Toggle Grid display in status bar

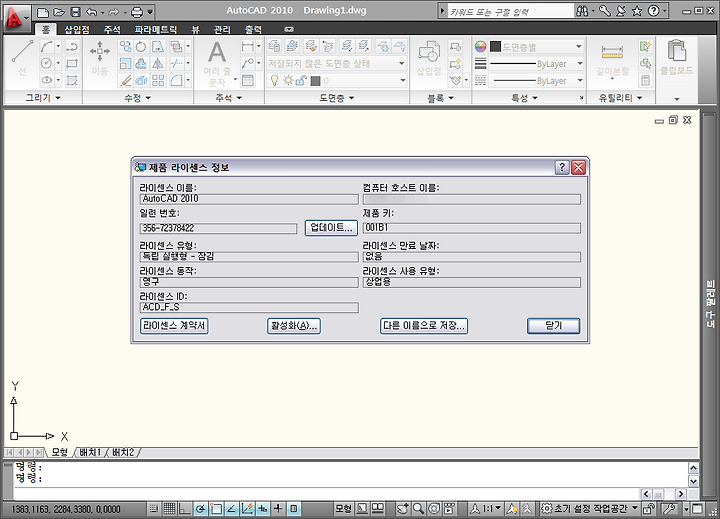pos(169,509)
